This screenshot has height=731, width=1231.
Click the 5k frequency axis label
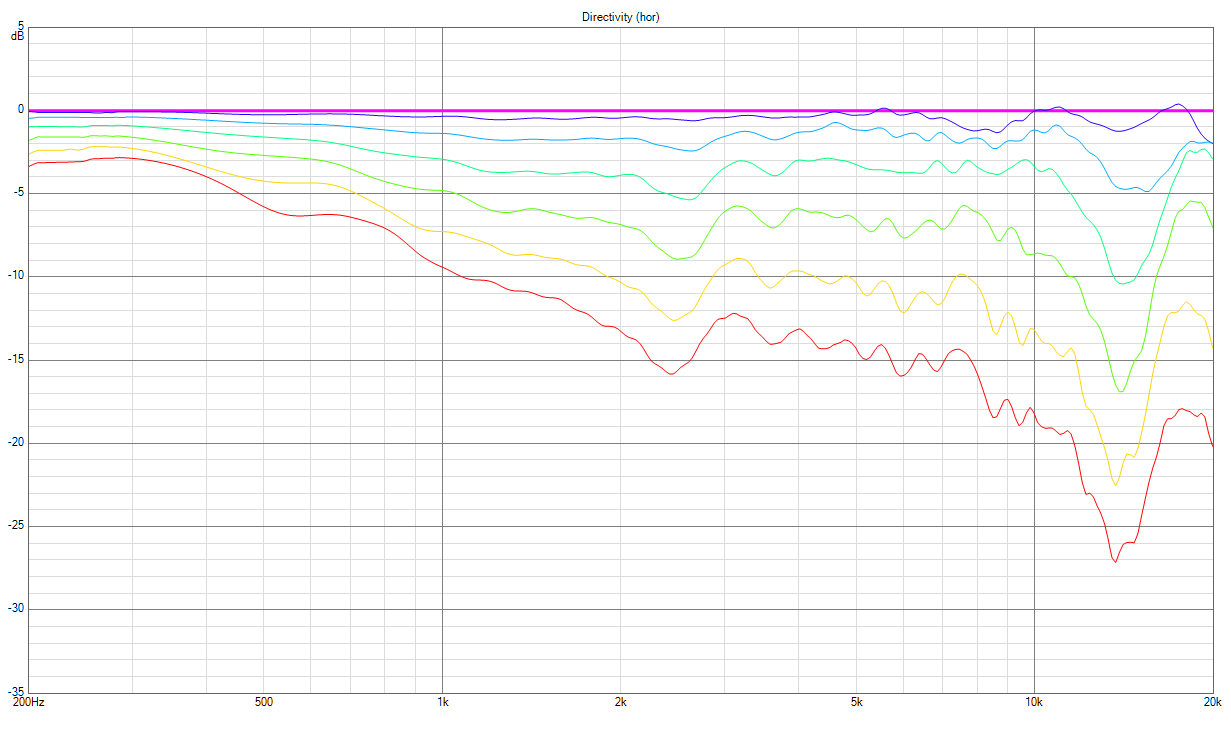click(x=856, y=702)
